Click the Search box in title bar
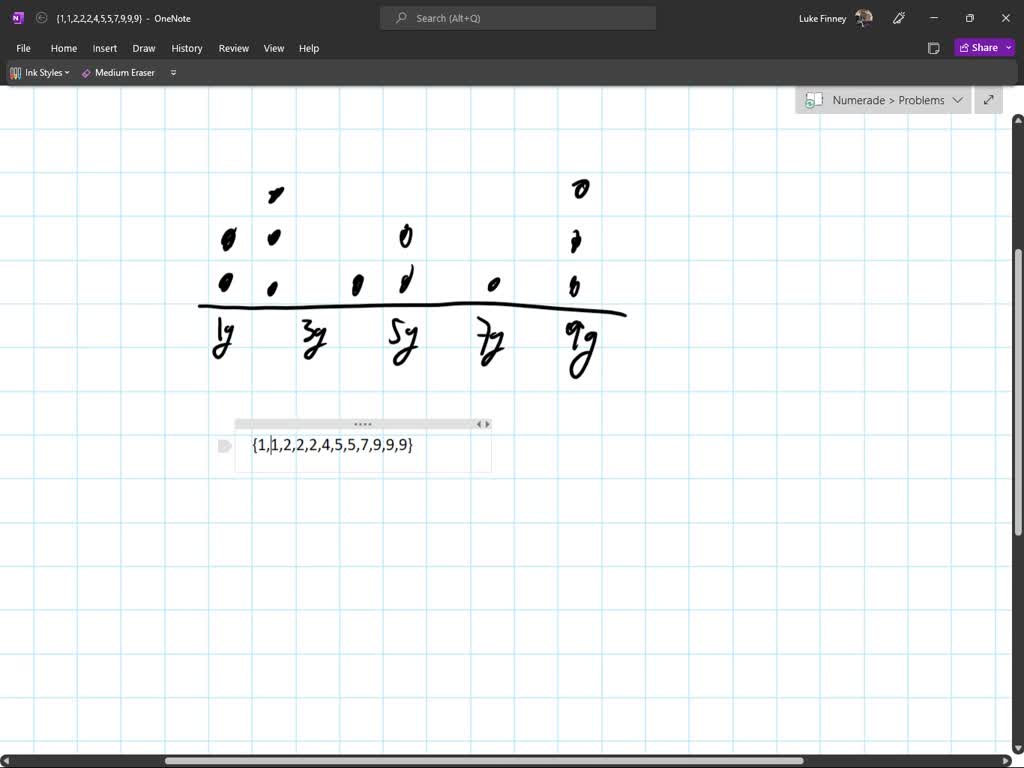 click(x=518, y=18)
